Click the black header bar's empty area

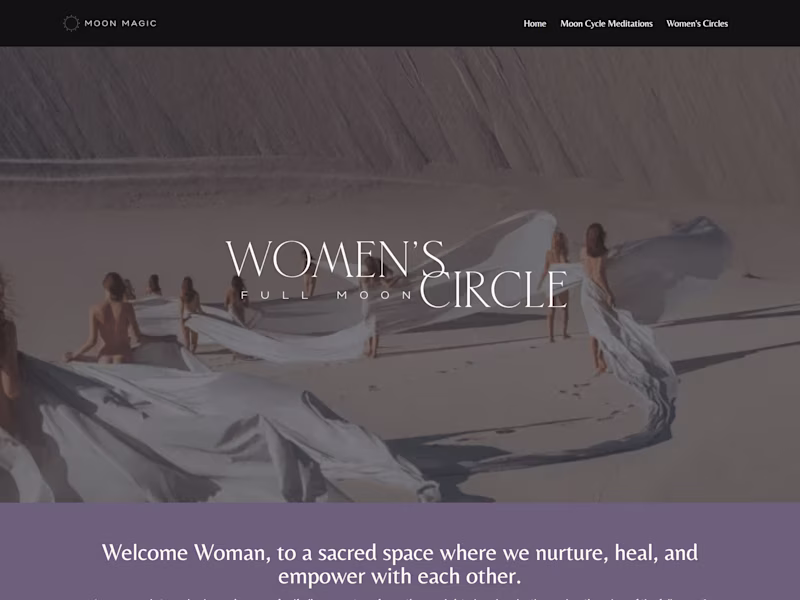coord(337,23)
